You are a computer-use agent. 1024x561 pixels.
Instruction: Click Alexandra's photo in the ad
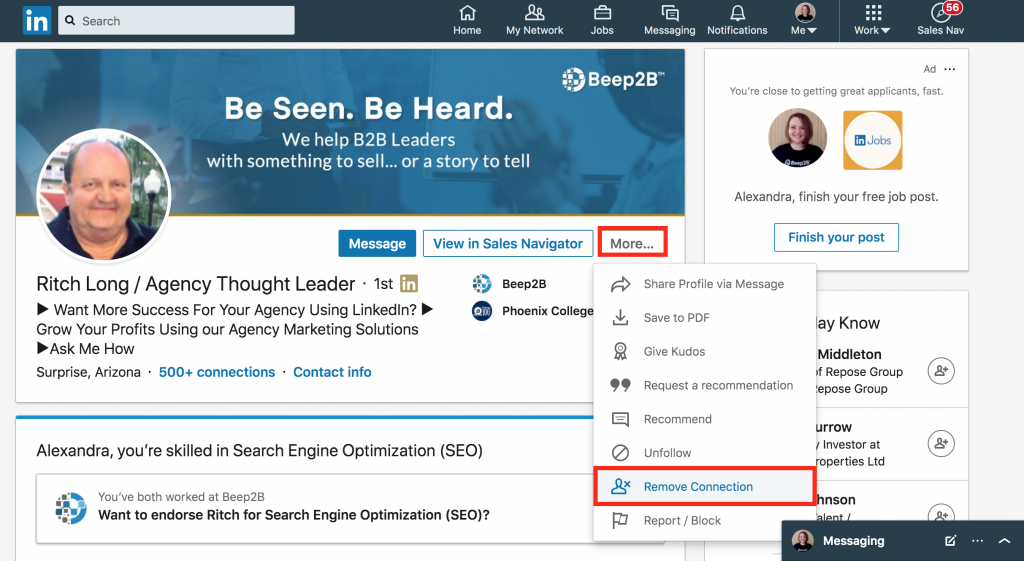(798, 138)
